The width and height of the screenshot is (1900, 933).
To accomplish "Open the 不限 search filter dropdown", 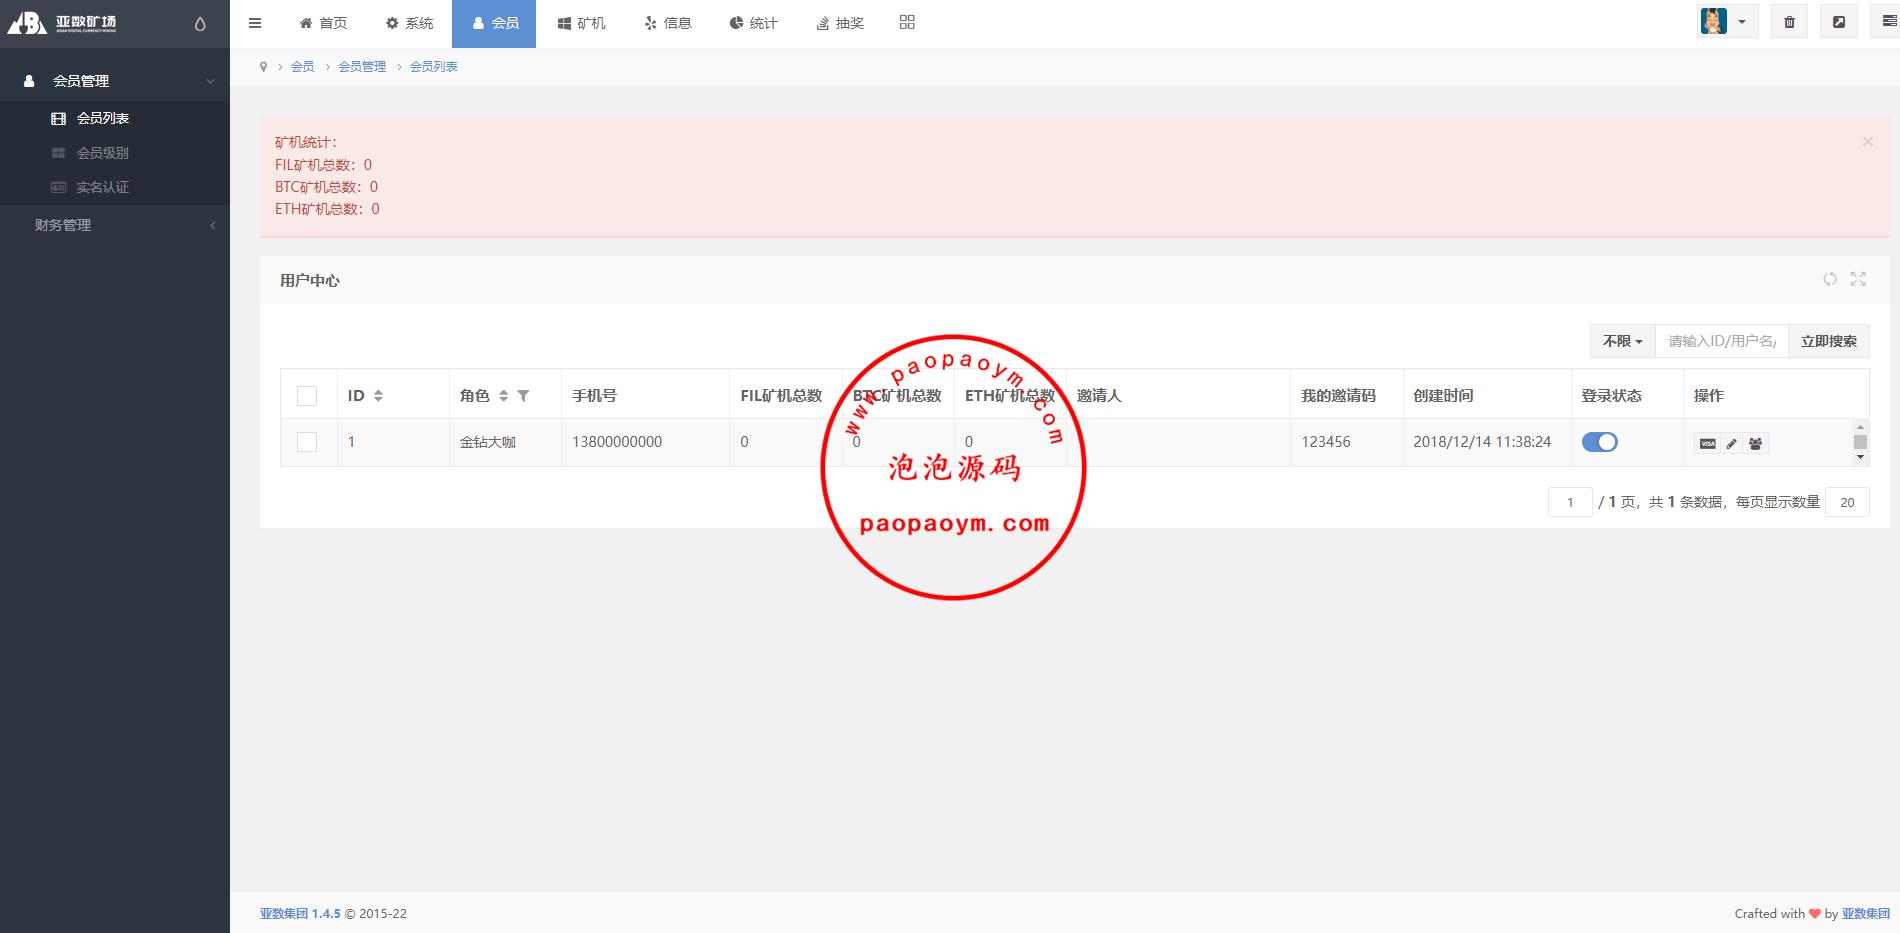I will point(1622,341).
